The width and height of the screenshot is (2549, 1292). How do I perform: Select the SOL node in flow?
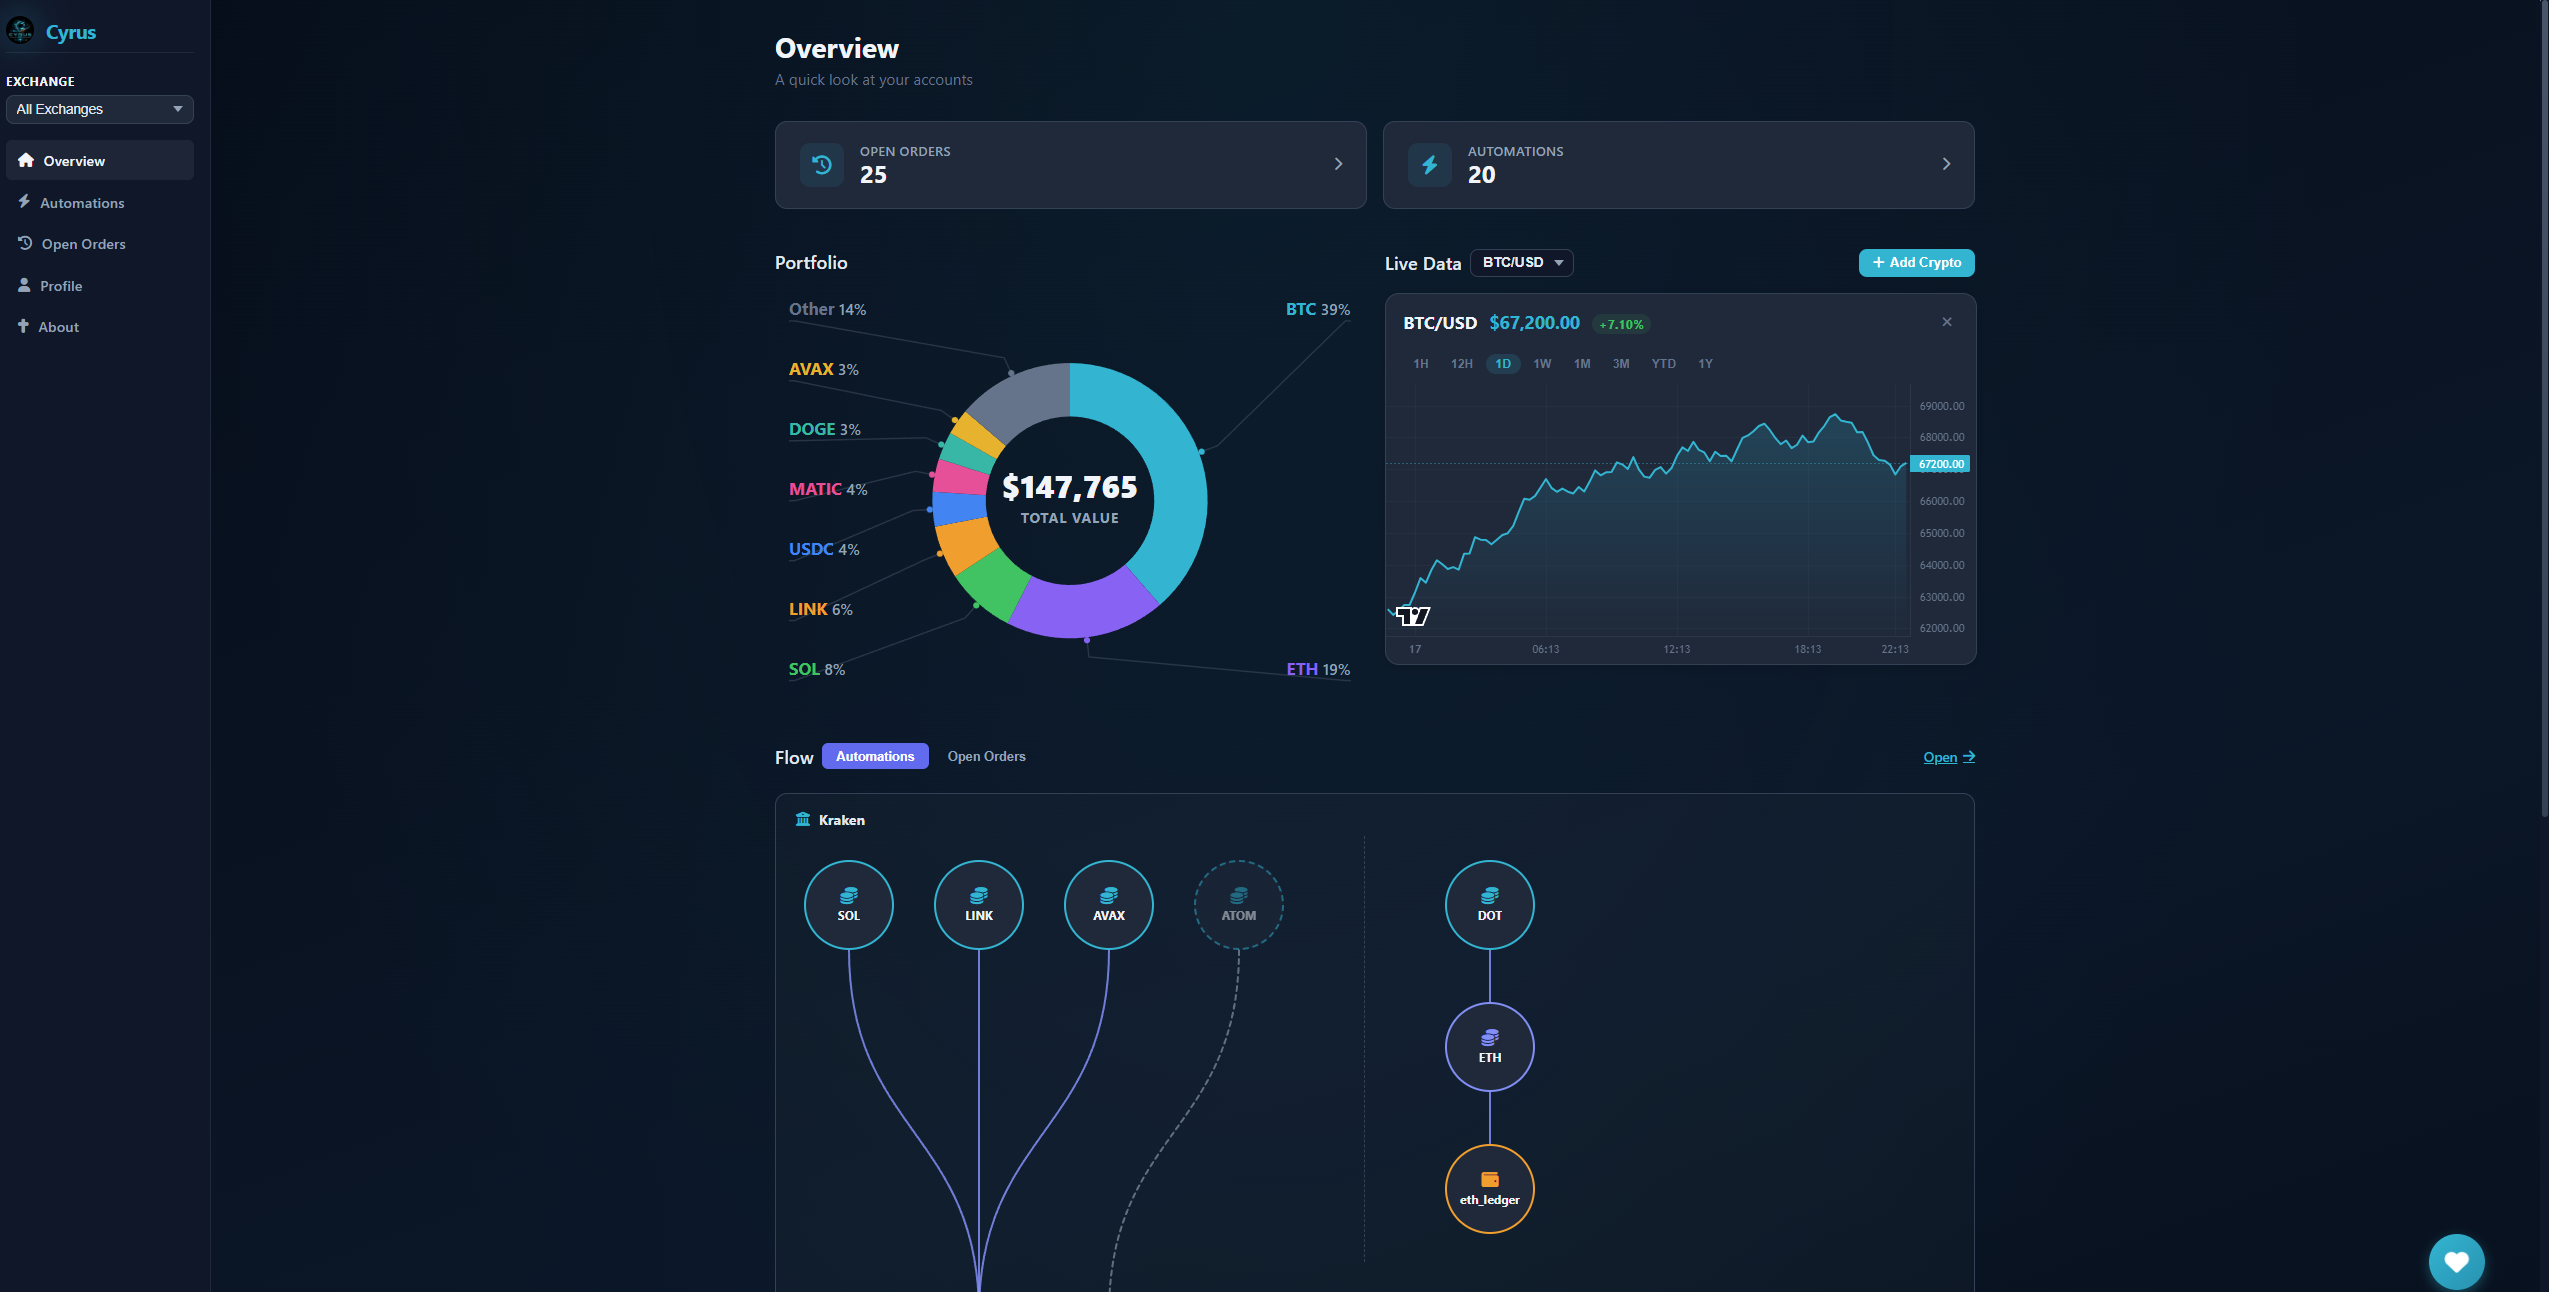[849, 905]
